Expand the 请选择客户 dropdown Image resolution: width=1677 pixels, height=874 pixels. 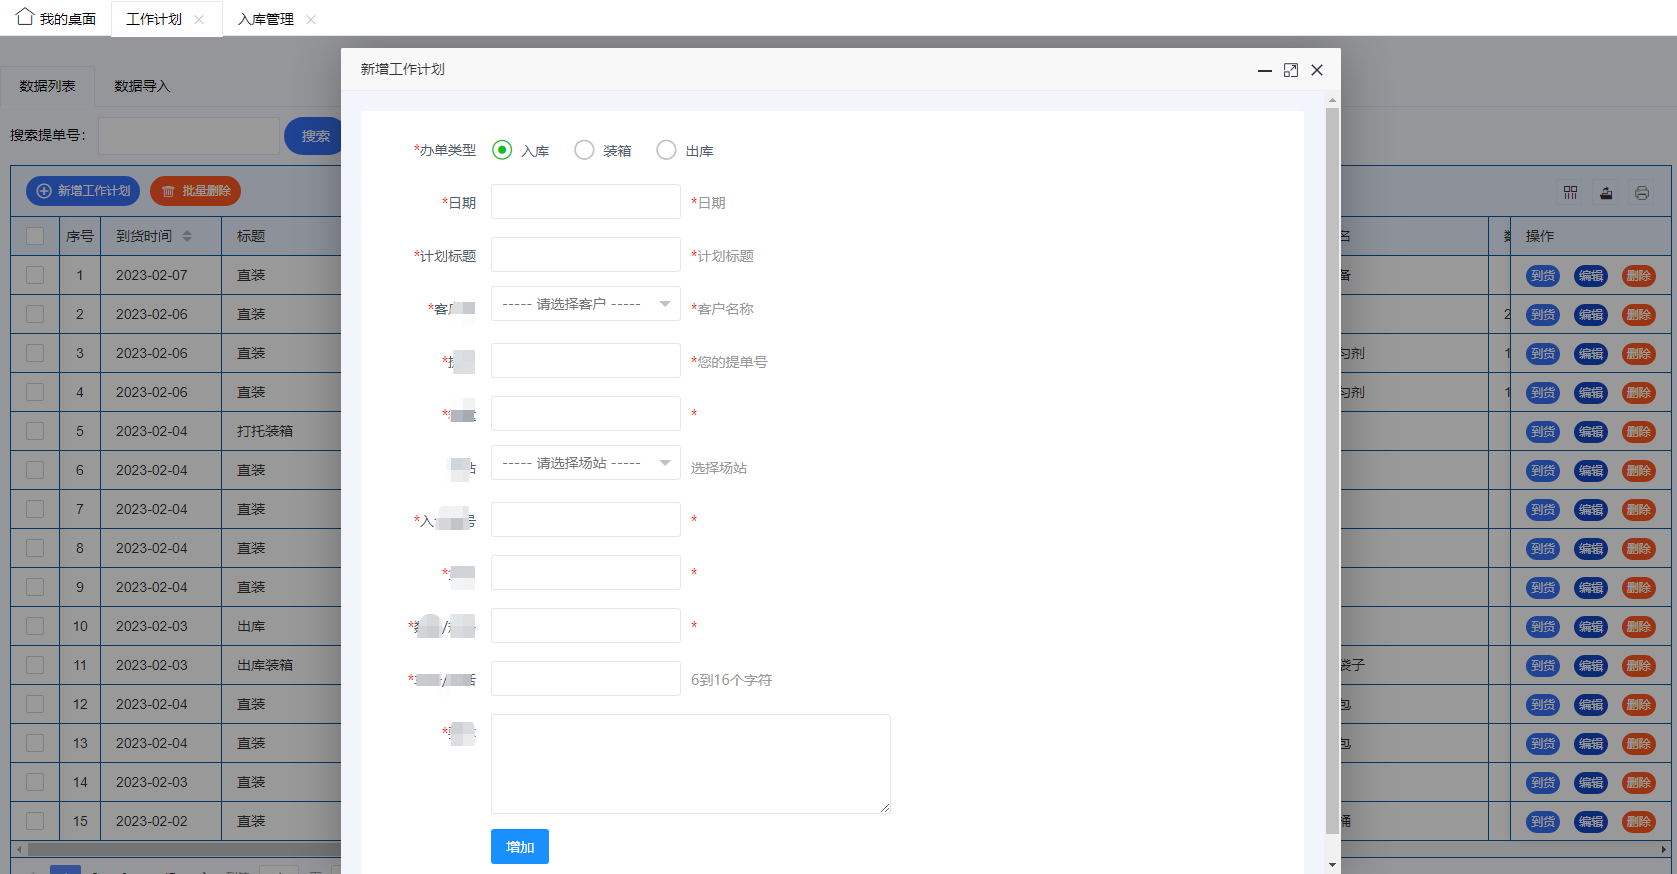coord(585,304)
